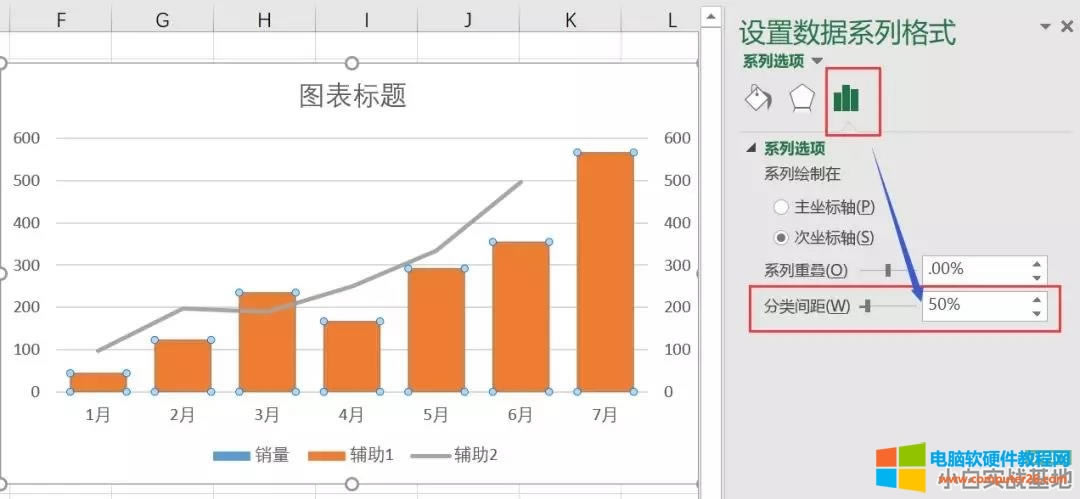Select the orange bar for 6月
This screenshot has height=499, width=1080.
[521, 317]
